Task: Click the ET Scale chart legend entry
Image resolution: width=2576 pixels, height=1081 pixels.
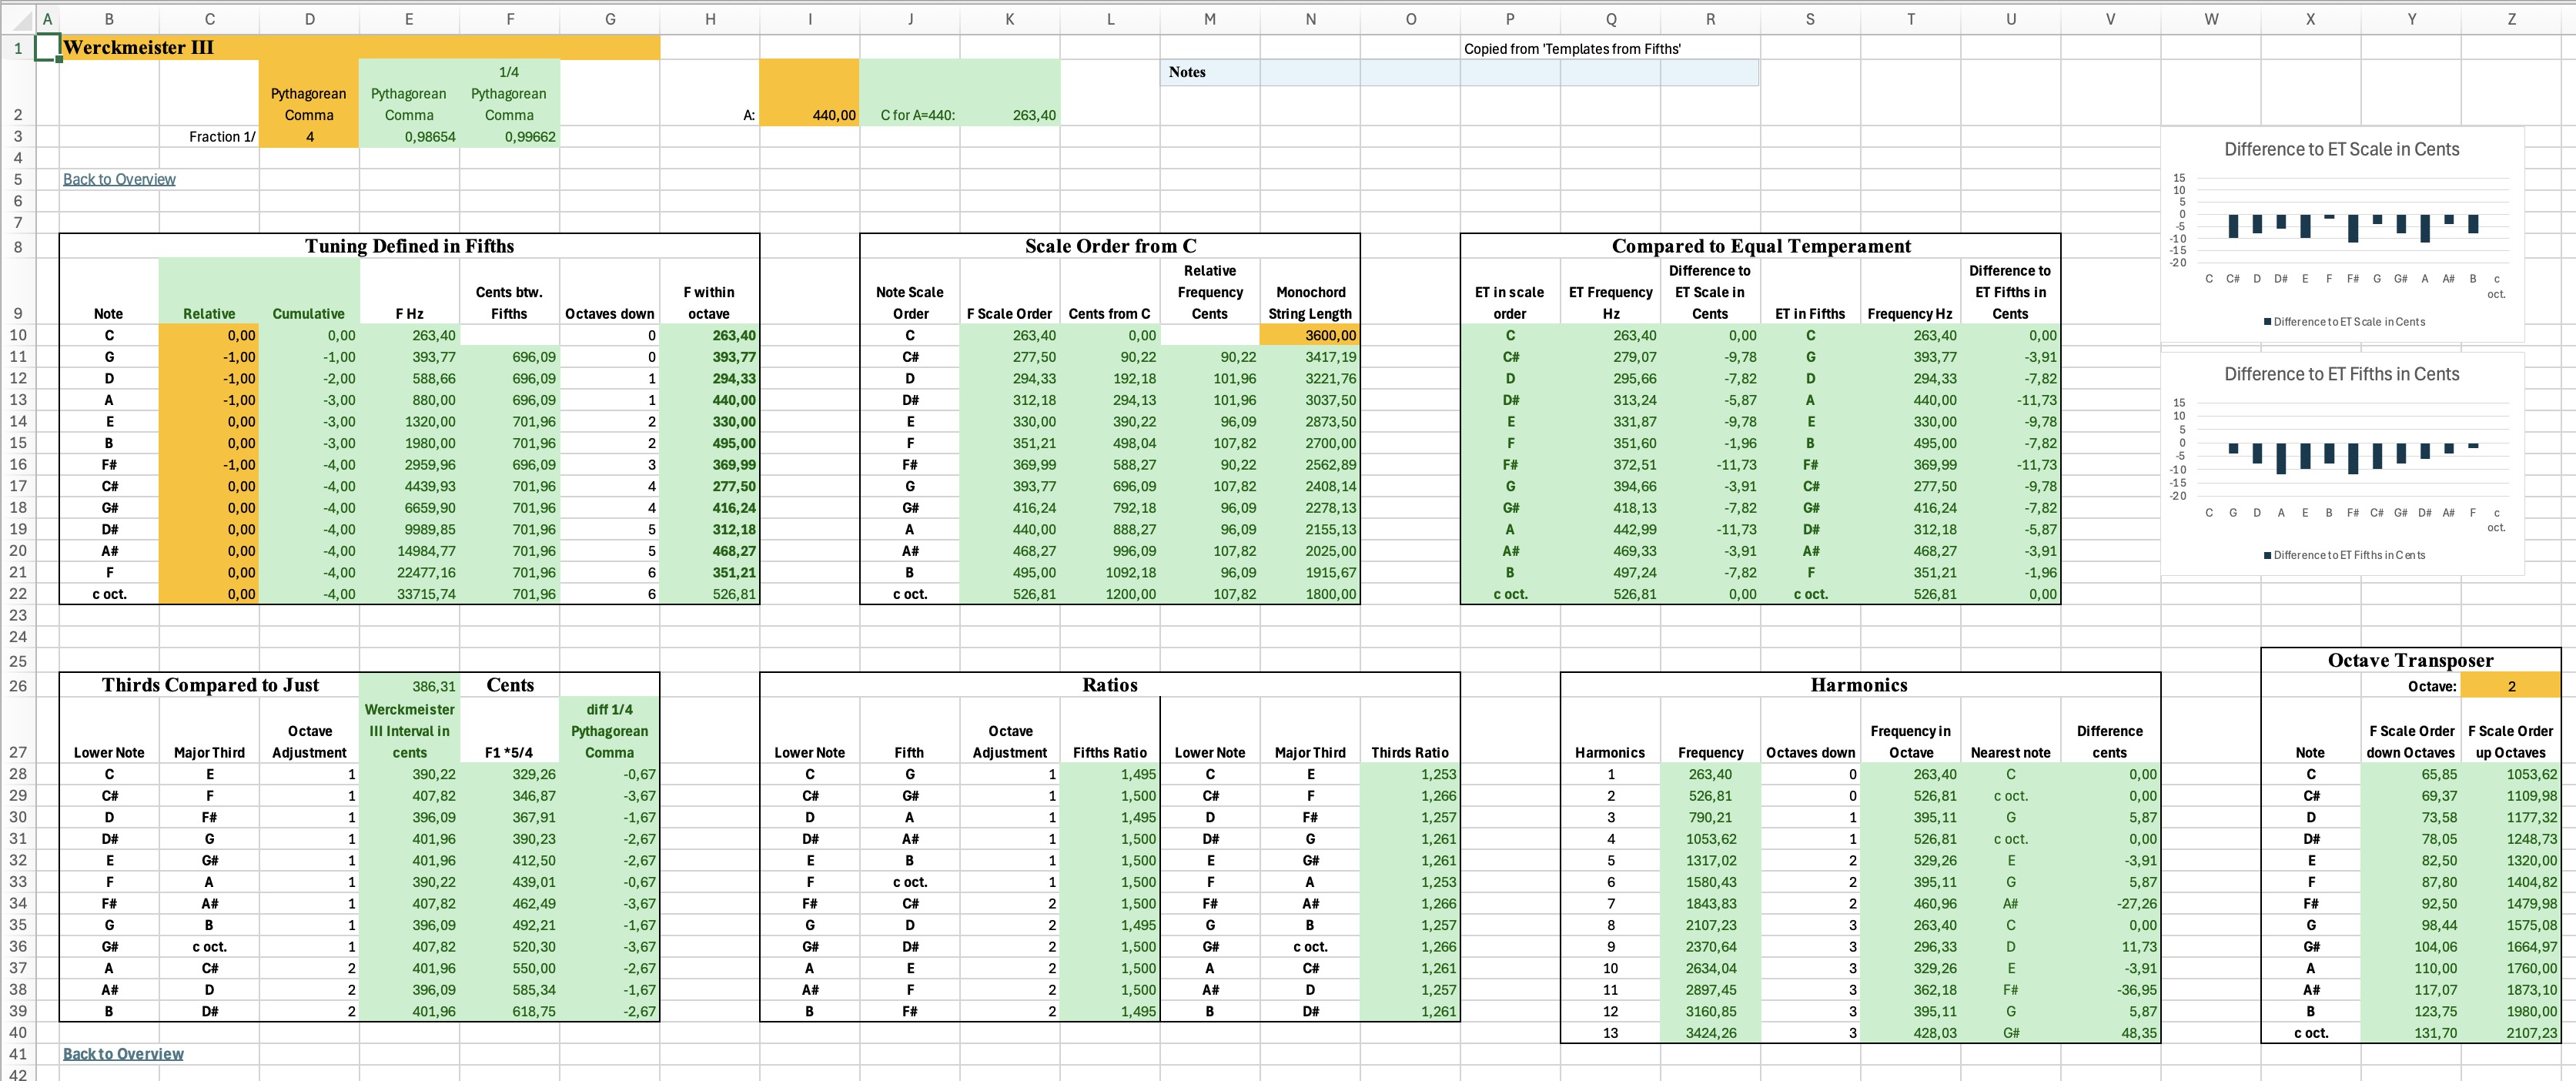Action: click(x=2344, y=322)
